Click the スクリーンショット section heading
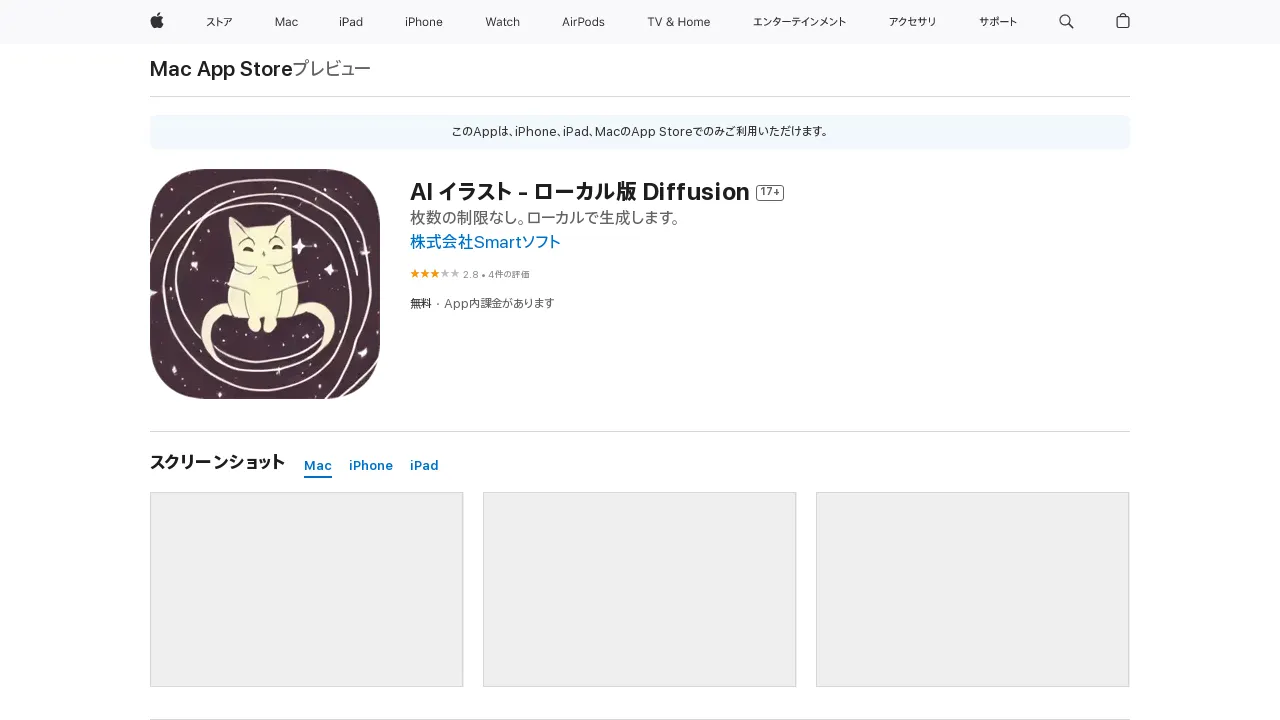This screenshot has height=720, width=1280. pos(217,462)
